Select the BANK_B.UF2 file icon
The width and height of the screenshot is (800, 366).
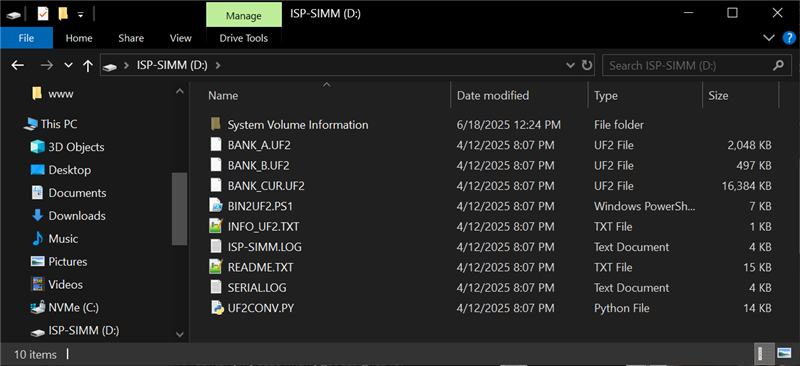point(216,165)
